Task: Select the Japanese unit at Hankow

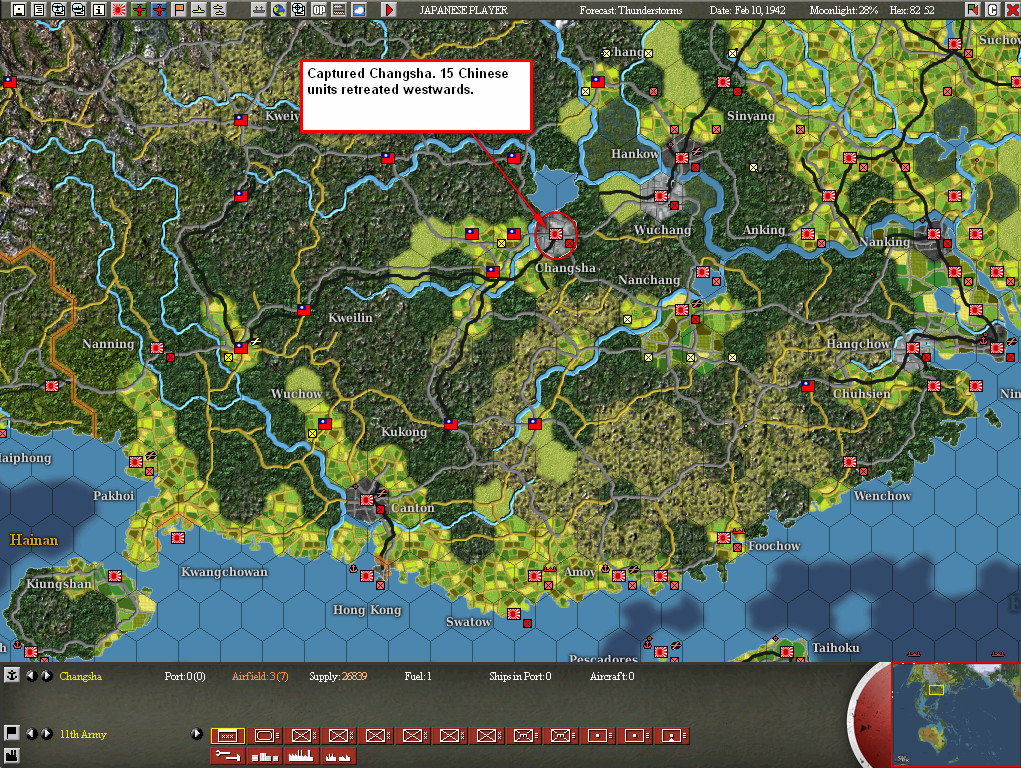Action: coord(682,158)
